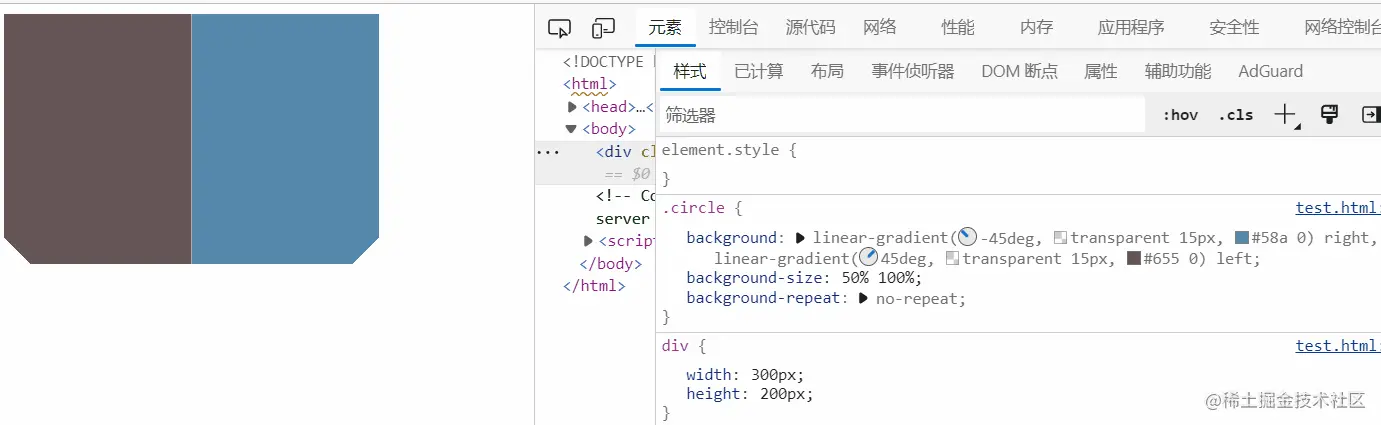This screenshot has height=425, width=1381.
Task: Add a new style rule with plus icon
Action: click(1287, 115)
